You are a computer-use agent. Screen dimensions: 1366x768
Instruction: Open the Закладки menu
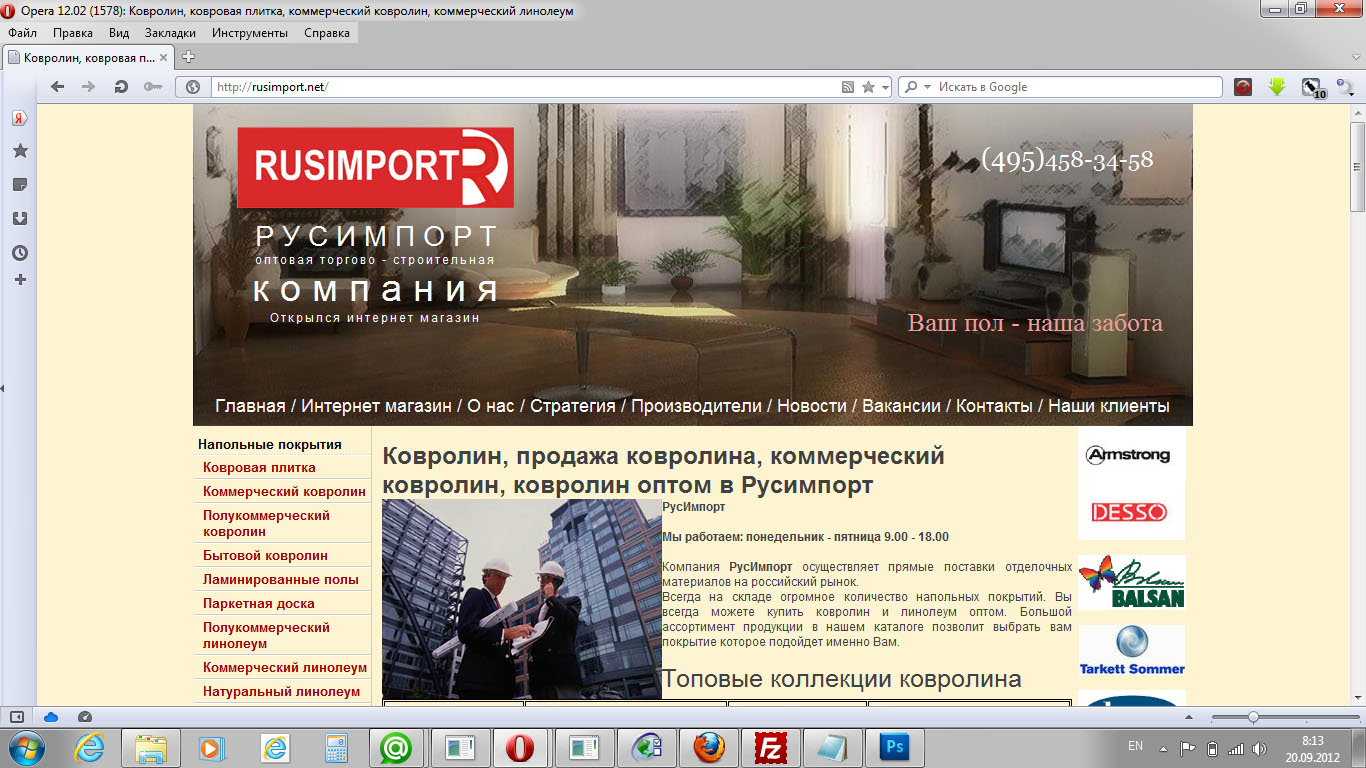pos(170,33)
